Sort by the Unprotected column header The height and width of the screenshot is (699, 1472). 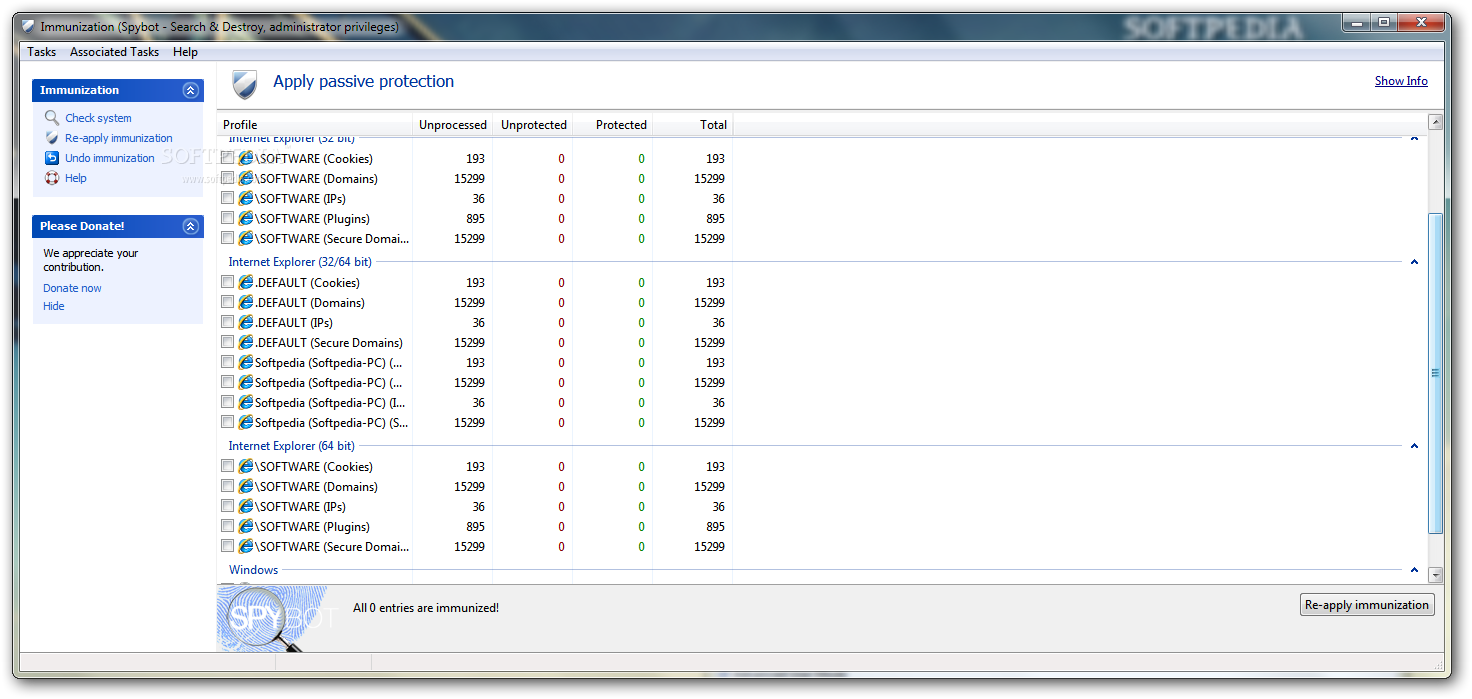[x=533, y=125]
